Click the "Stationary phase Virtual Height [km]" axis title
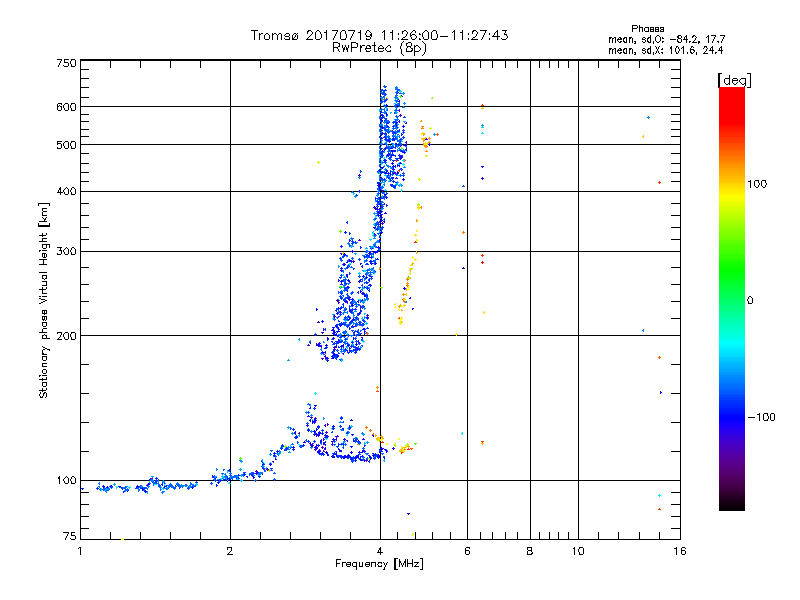800x600 pixels. [x=44, y=301]
